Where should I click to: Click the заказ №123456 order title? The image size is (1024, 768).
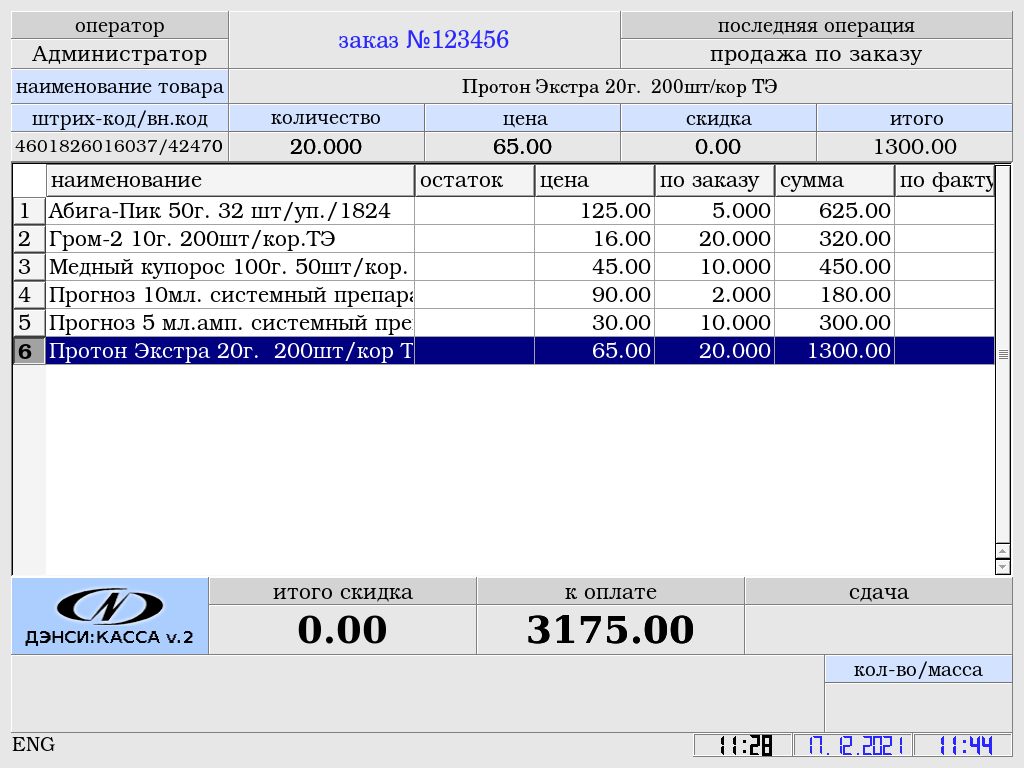[424, 40]
